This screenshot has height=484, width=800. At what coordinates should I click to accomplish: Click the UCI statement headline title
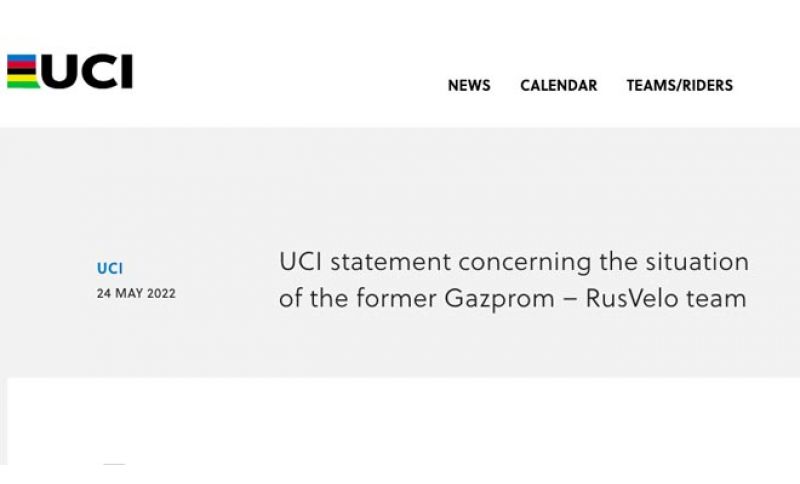tap(514, 280)
